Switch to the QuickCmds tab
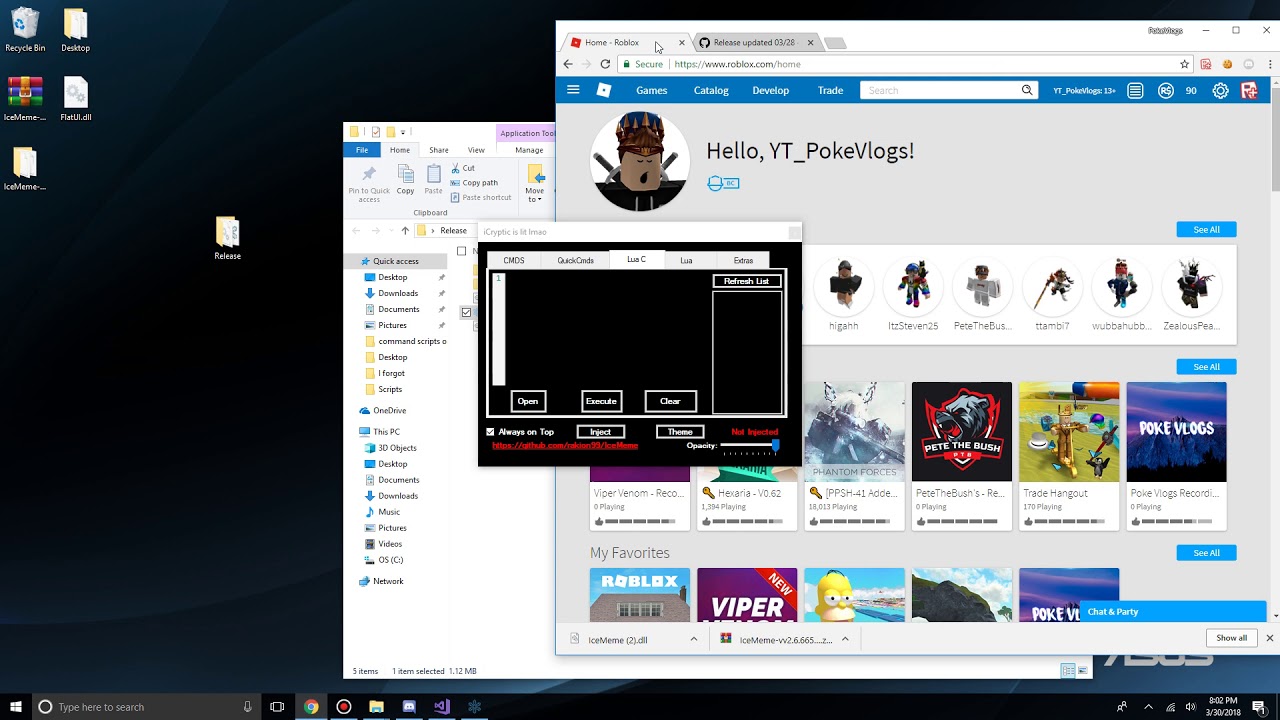The width and height of the screenshot is (1280, 720). tap(576, 260)
